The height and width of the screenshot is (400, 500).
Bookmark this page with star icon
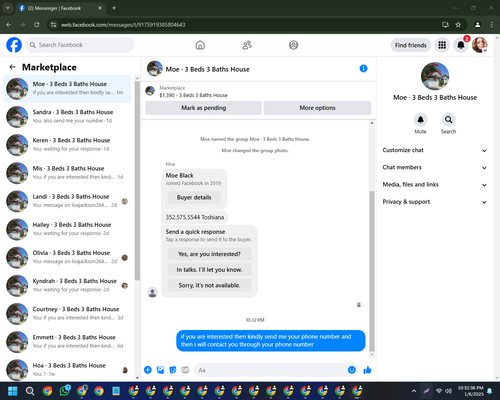(x=458, y=24)
